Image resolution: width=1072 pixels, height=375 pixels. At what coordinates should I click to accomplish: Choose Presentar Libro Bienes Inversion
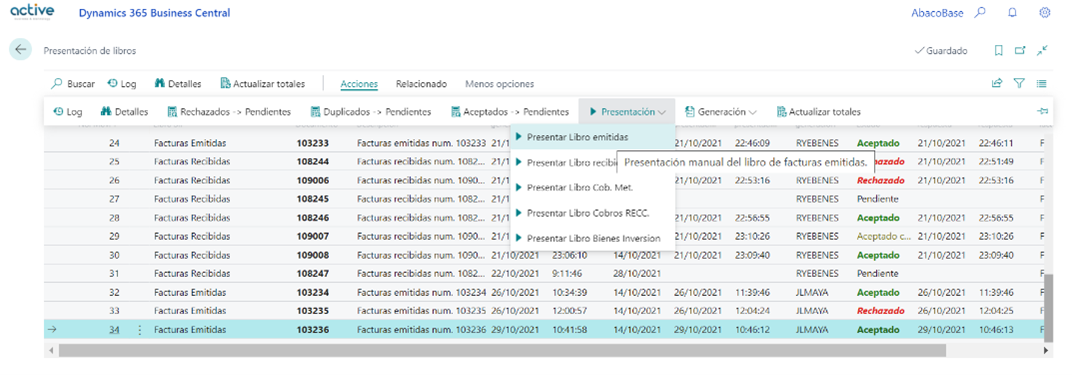(593, 238)
